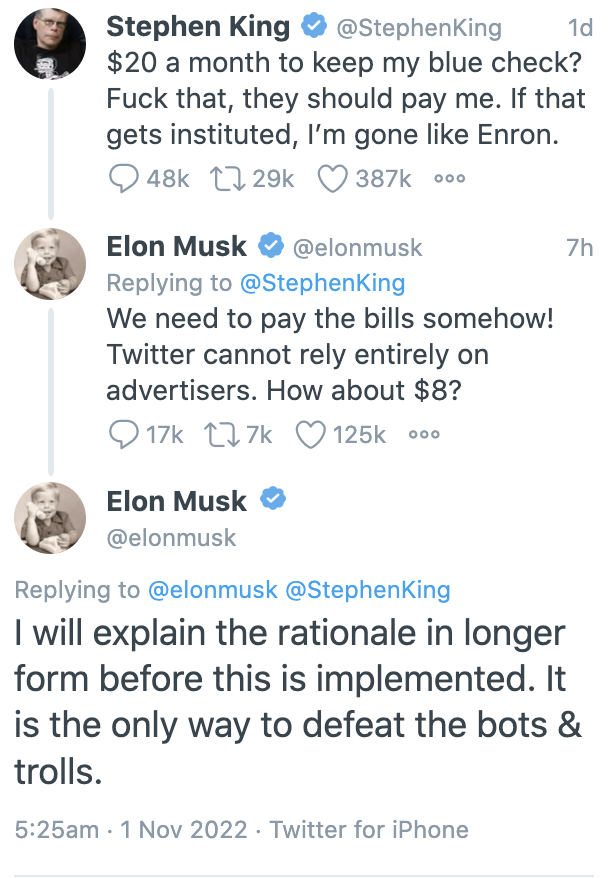The width and height of the screenshot is (614, 878).
Task: Open more options on Stephen King's tweet
Action: (450, 179)
